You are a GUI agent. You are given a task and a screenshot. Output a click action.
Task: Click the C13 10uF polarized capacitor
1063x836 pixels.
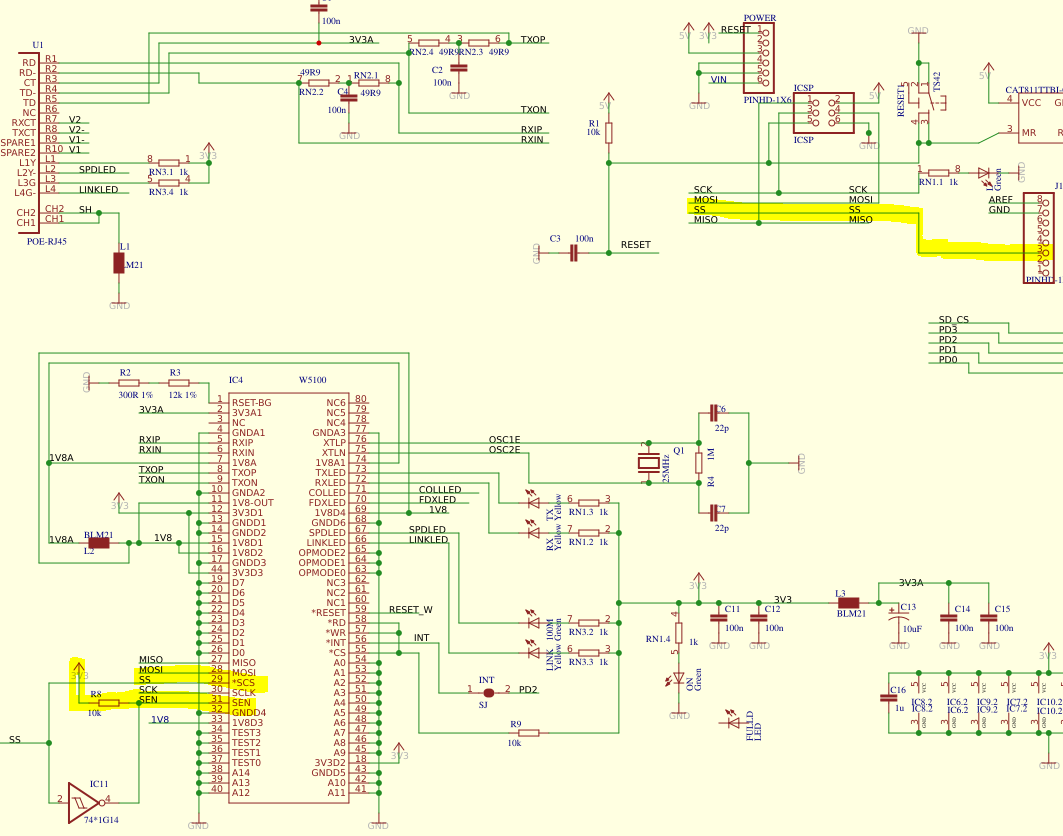click(x=899, y=618)
